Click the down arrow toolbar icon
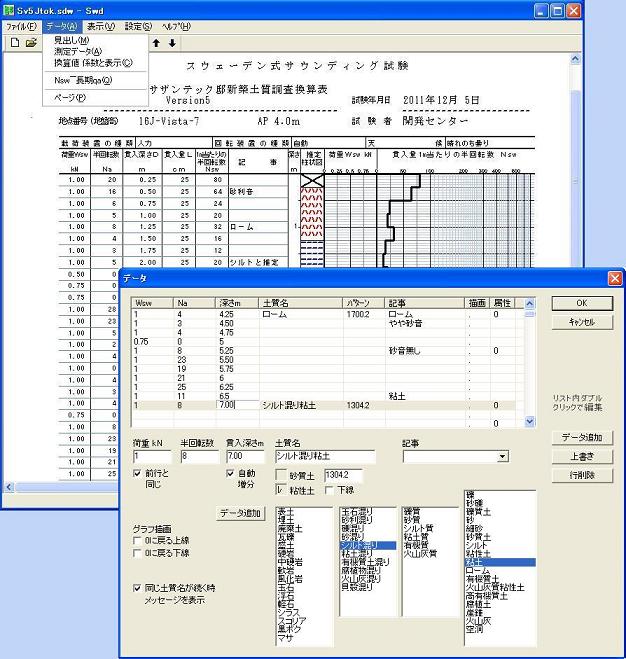 [x=172, y=43]
